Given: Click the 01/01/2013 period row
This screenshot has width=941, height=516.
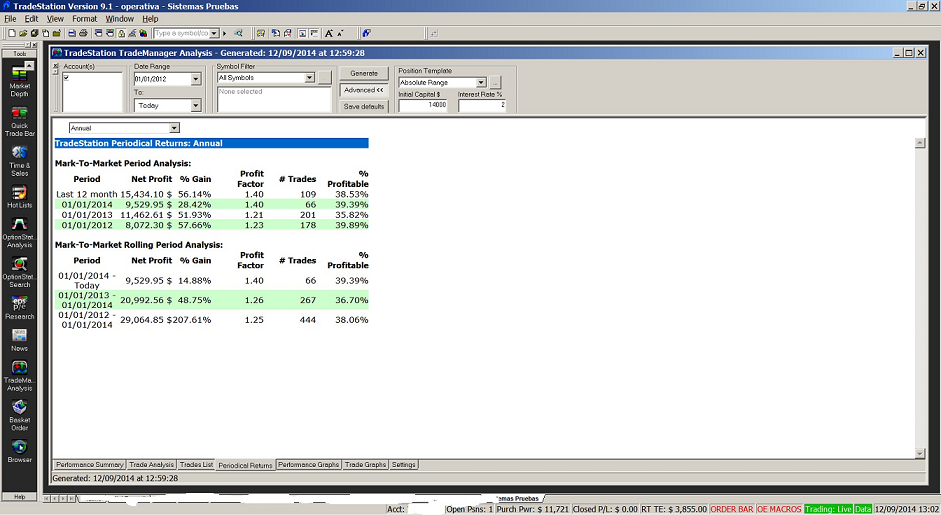Looking at the screenshot, I should (211, 215).
